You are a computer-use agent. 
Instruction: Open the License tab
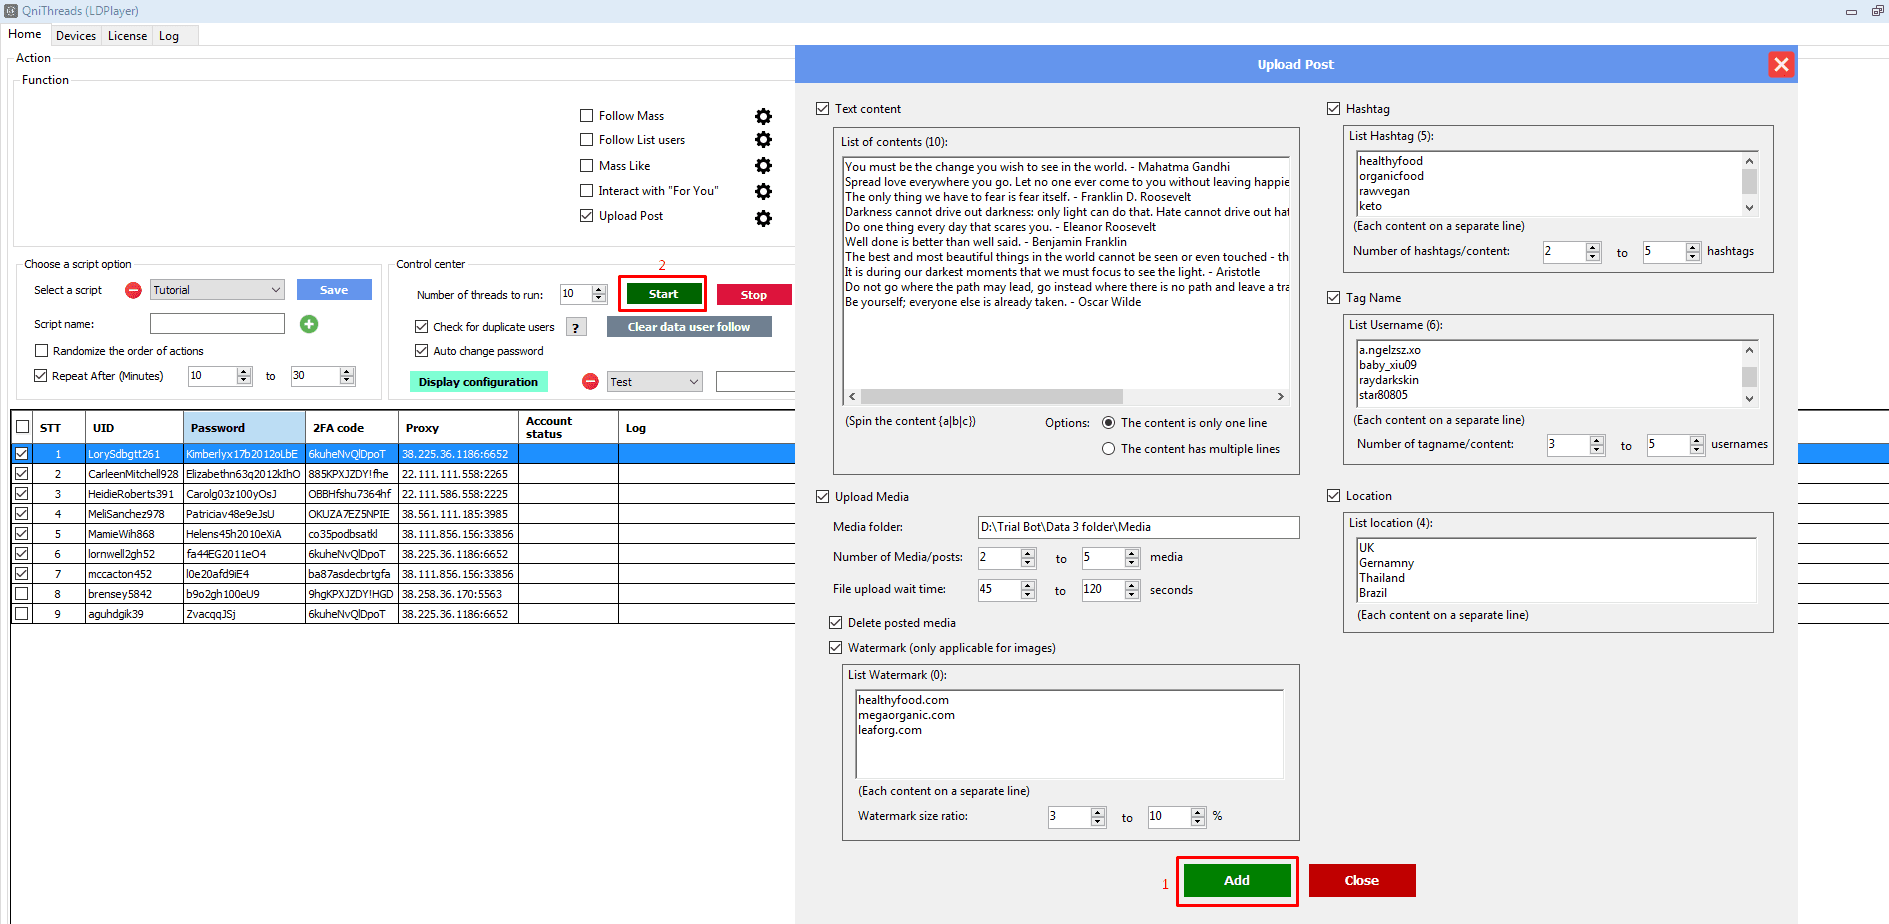(x=127, y=36)
